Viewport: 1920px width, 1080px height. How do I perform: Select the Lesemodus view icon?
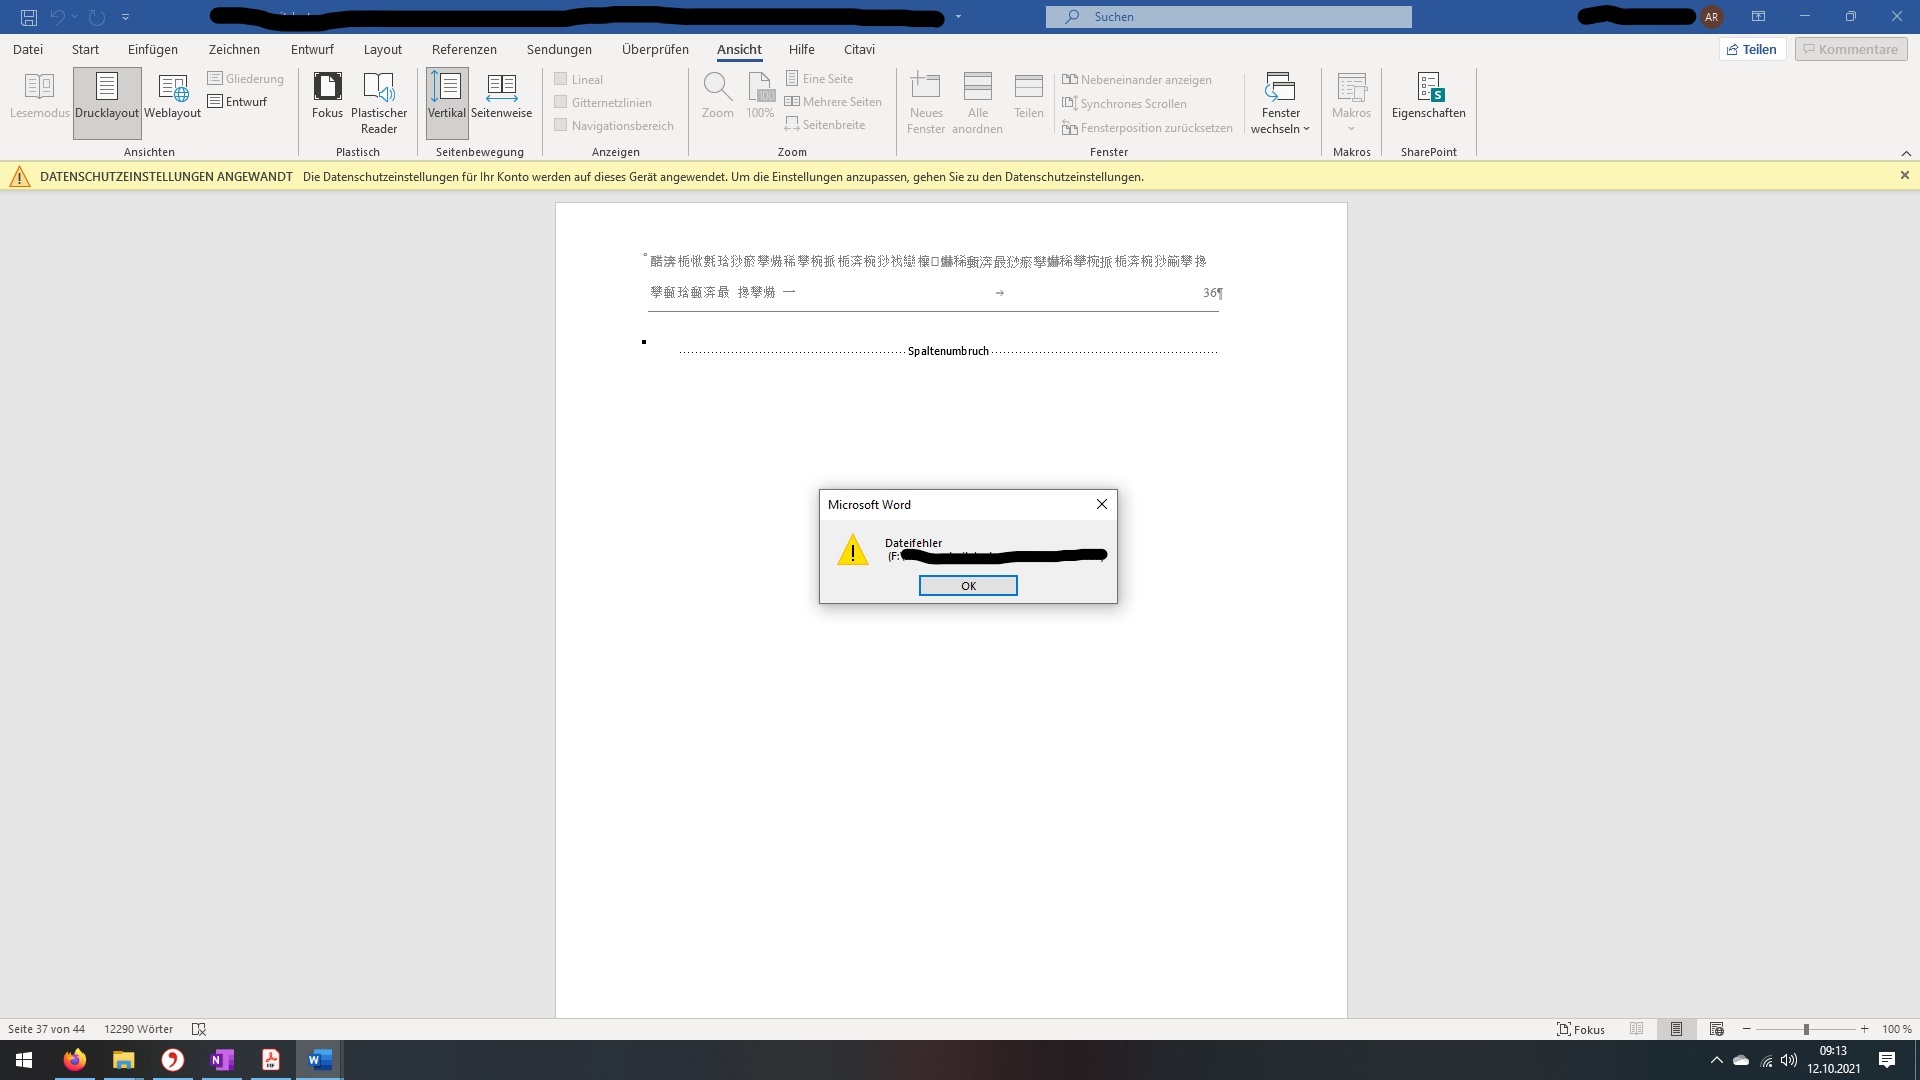click(38, 95)
